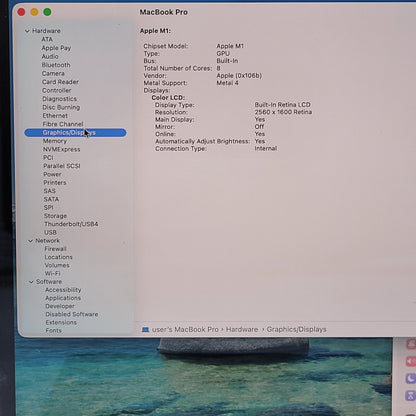Viewport: 416px width, 416px height.
Task: Open the Power hardware entry
Action: coord(52,174)
